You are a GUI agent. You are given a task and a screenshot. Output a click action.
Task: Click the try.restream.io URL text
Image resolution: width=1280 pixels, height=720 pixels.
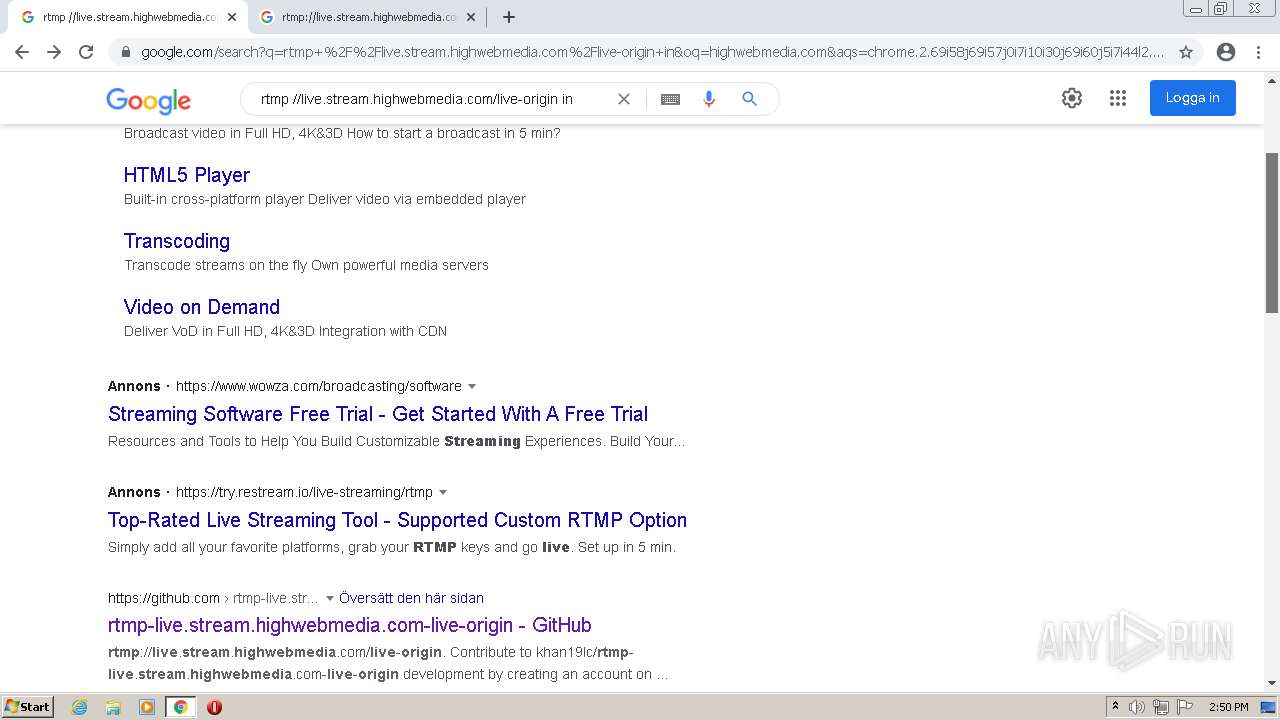(304, 492)
